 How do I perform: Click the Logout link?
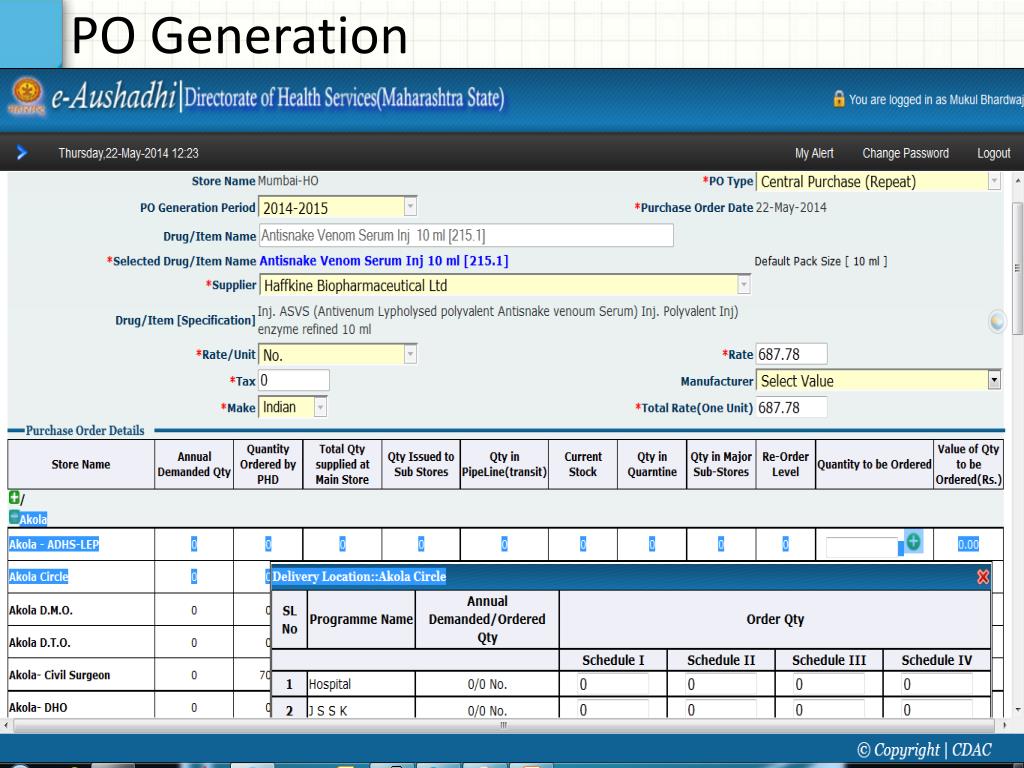tap(993, 153)
